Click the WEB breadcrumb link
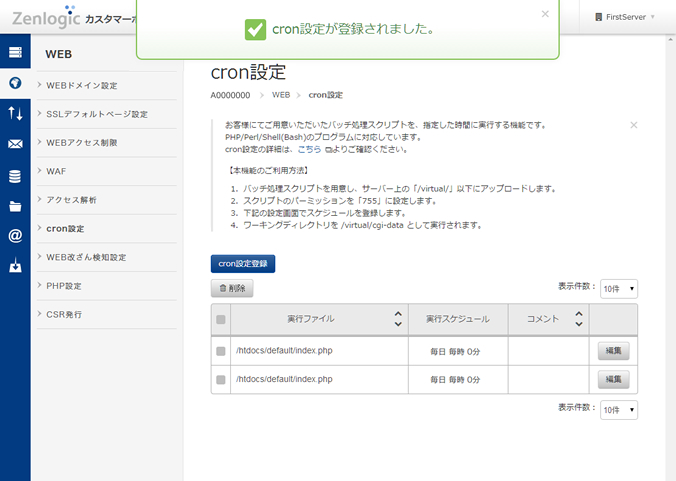The width and height of the screenshot is (676, 481). point(281,95)
